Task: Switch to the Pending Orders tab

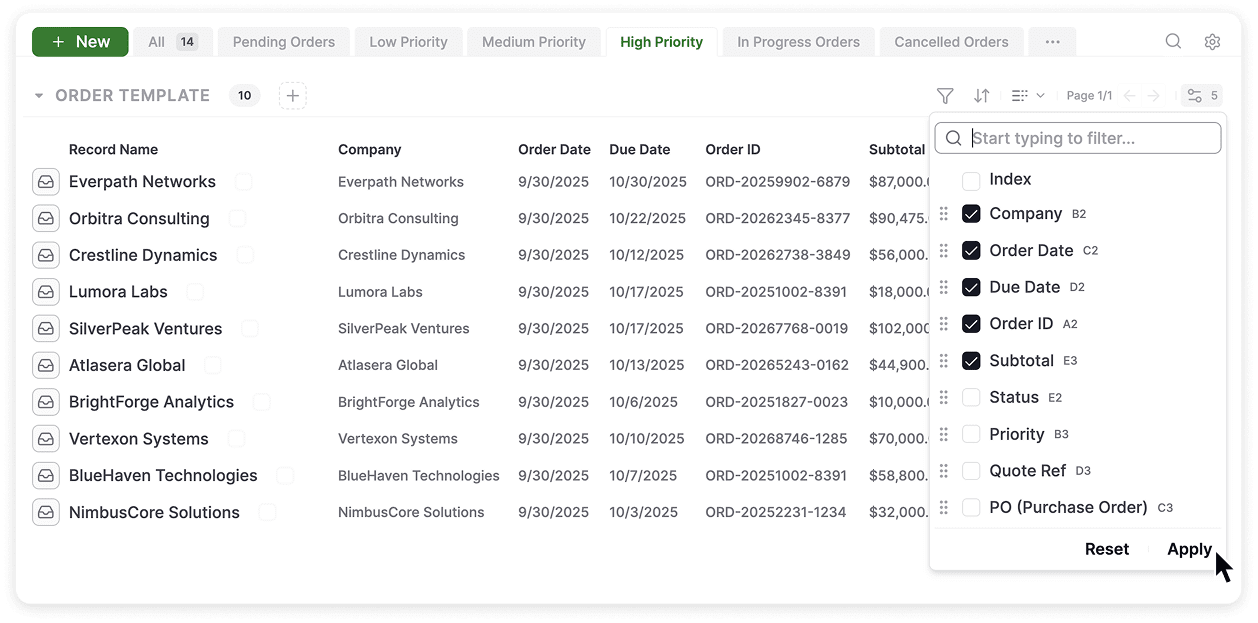Action: point(284,42)
